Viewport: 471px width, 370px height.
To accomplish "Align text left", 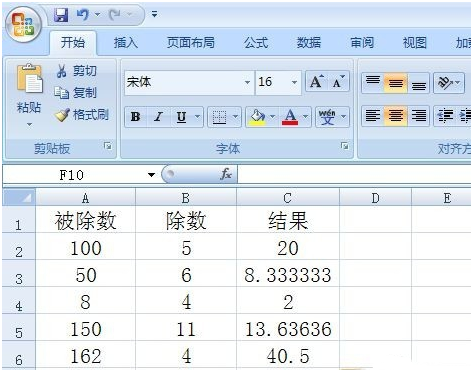I will tap(373, 116).
